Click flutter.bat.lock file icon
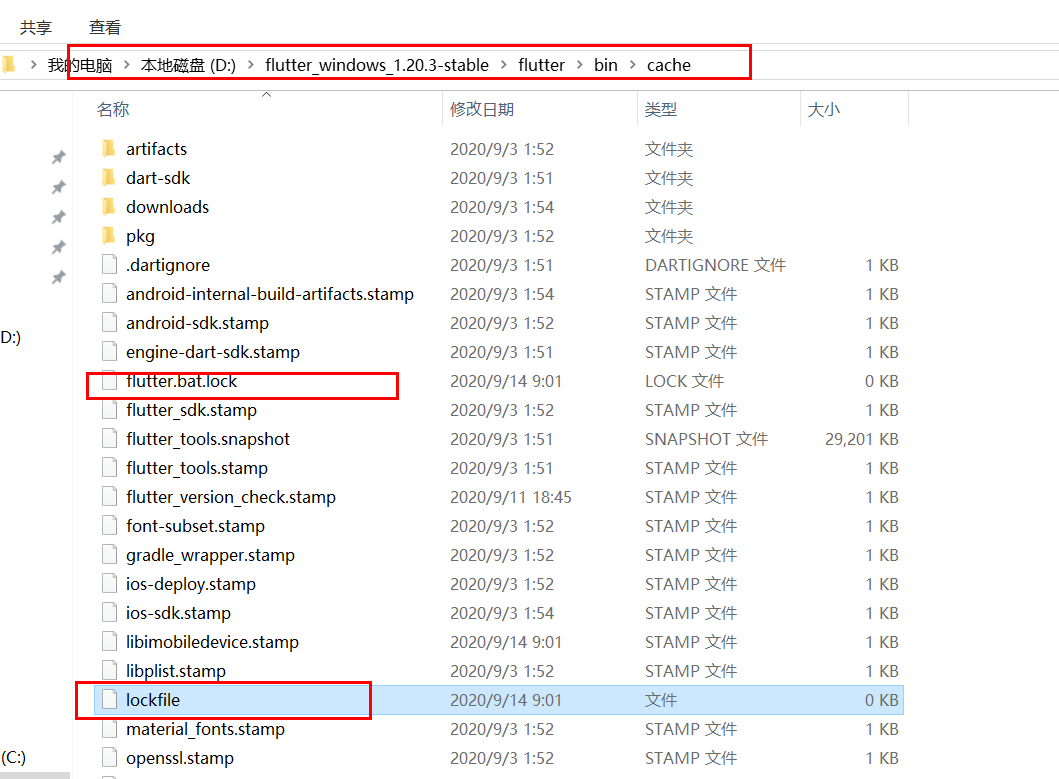 click(x=109, y=380)
